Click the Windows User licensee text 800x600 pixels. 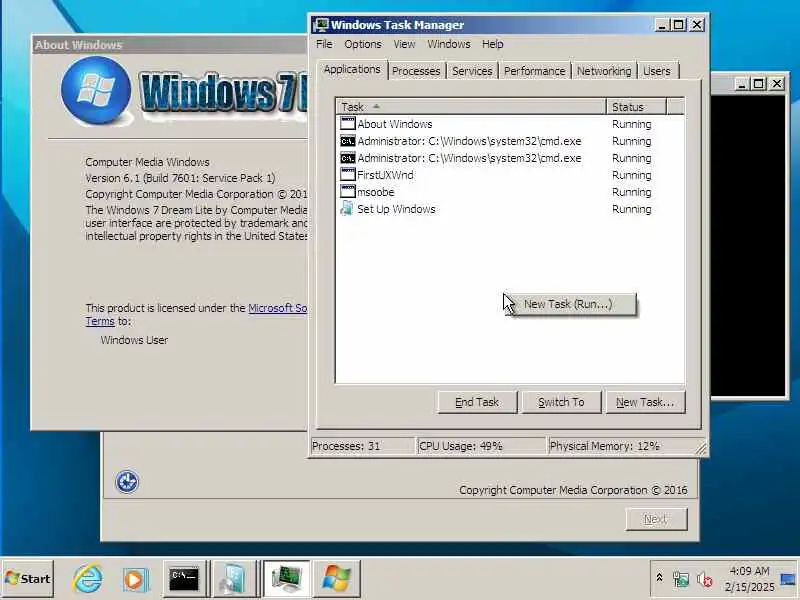pyautogui.click(x=134, y=340)
